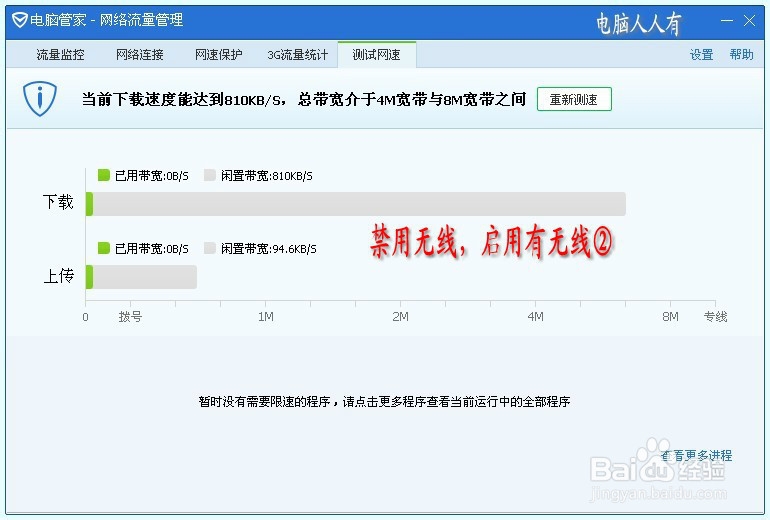Click the 重新测速 button

click(574, 99)
